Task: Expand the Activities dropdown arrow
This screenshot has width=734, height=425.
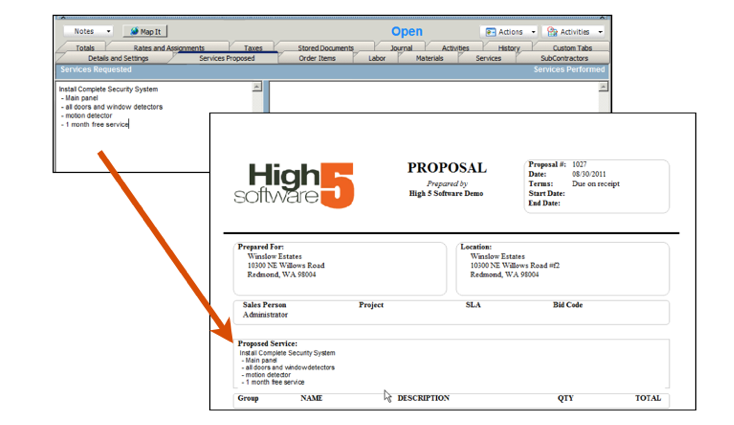Action: (600, 32)
